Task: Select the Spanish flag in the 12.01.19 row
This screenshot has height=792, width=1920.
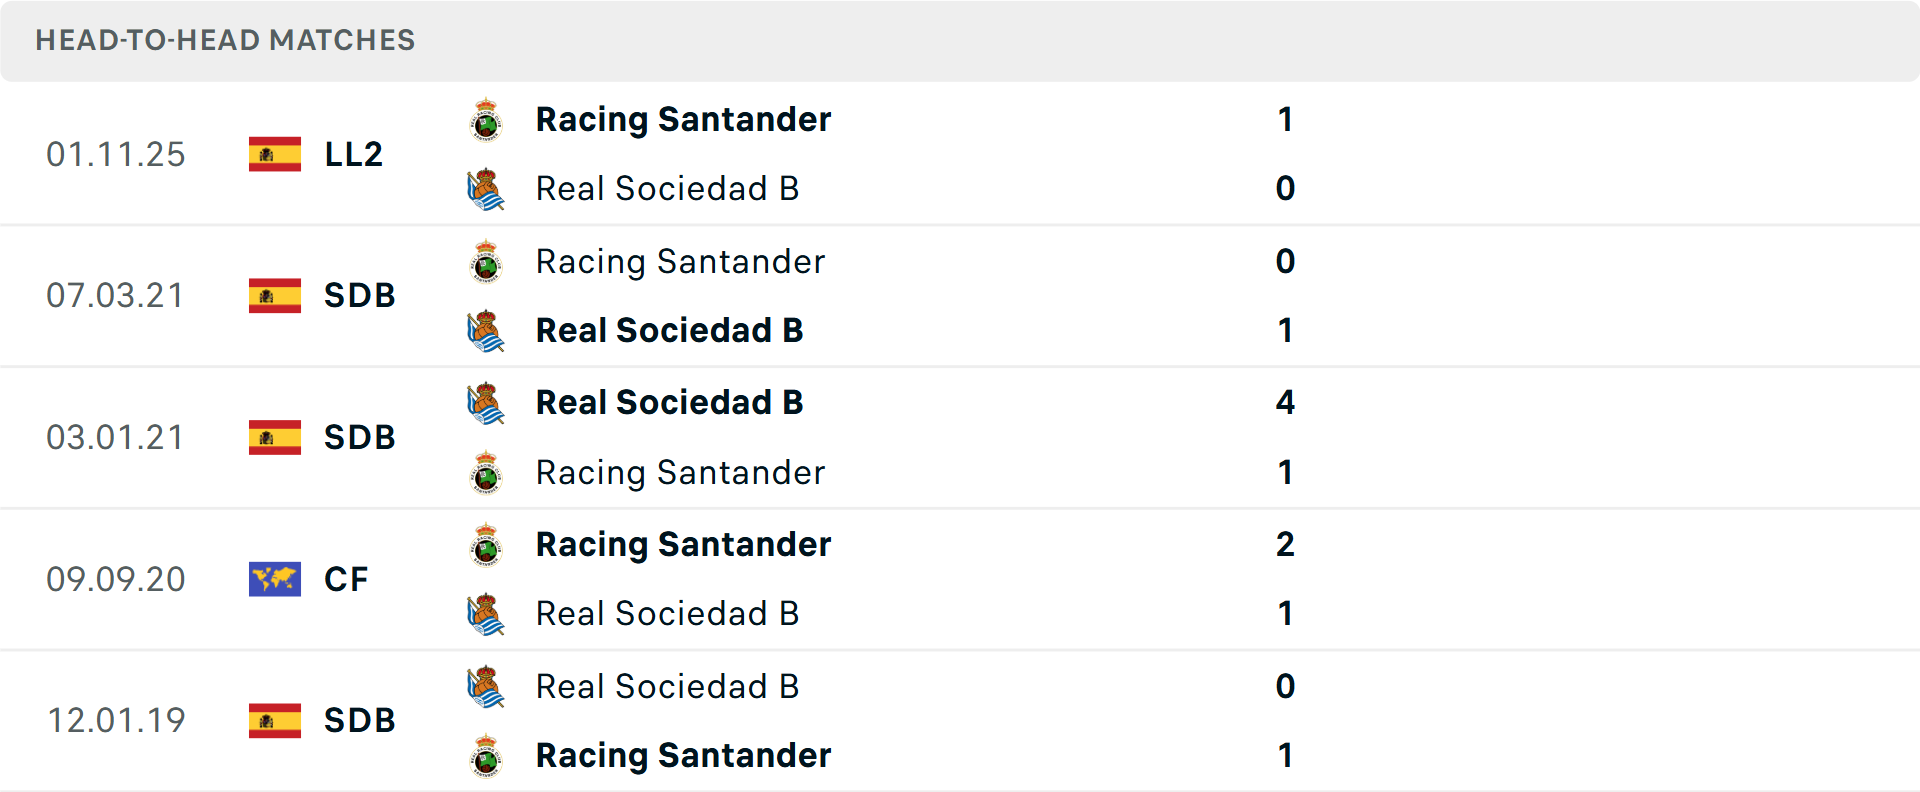Action: tap(274, 721)
